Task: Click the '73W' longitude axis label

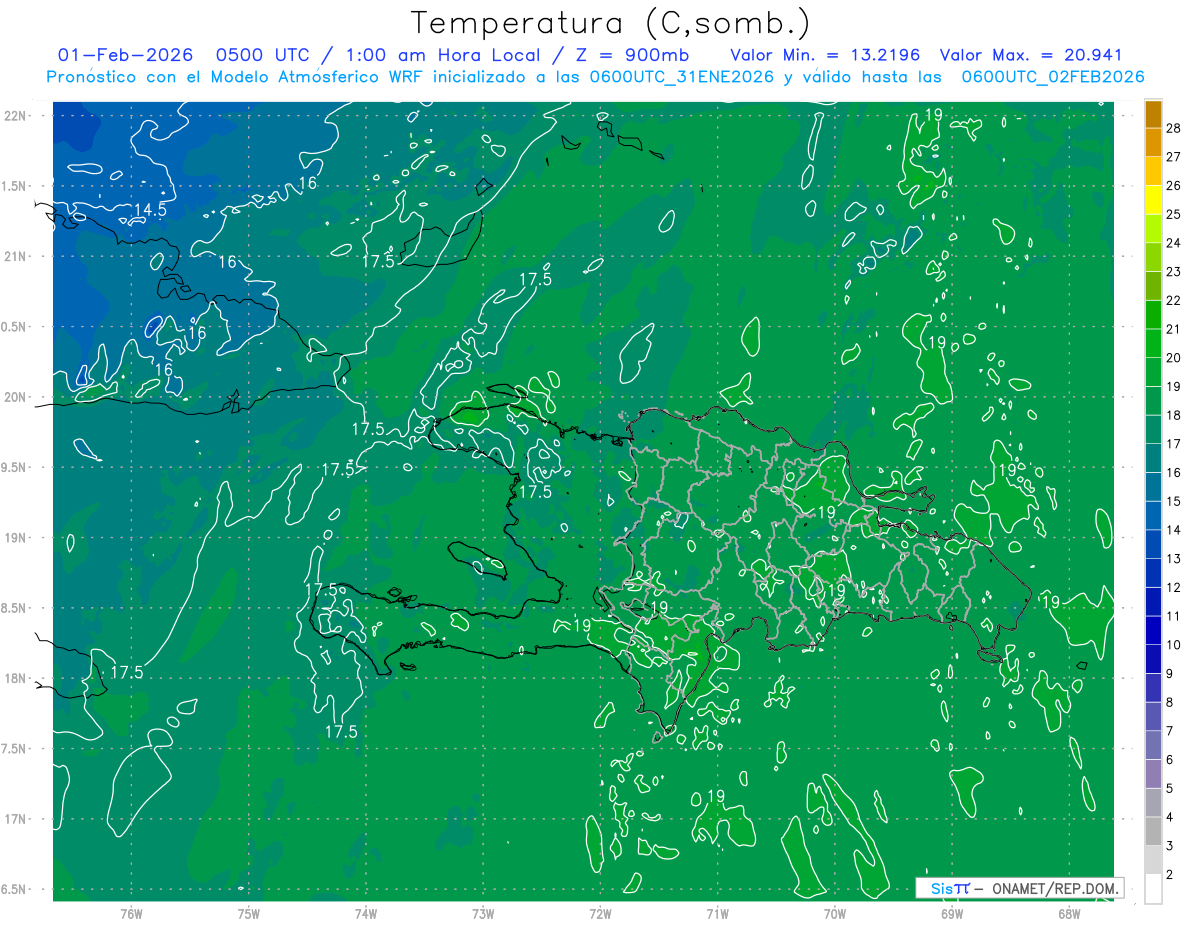Action: coord(483,913)
